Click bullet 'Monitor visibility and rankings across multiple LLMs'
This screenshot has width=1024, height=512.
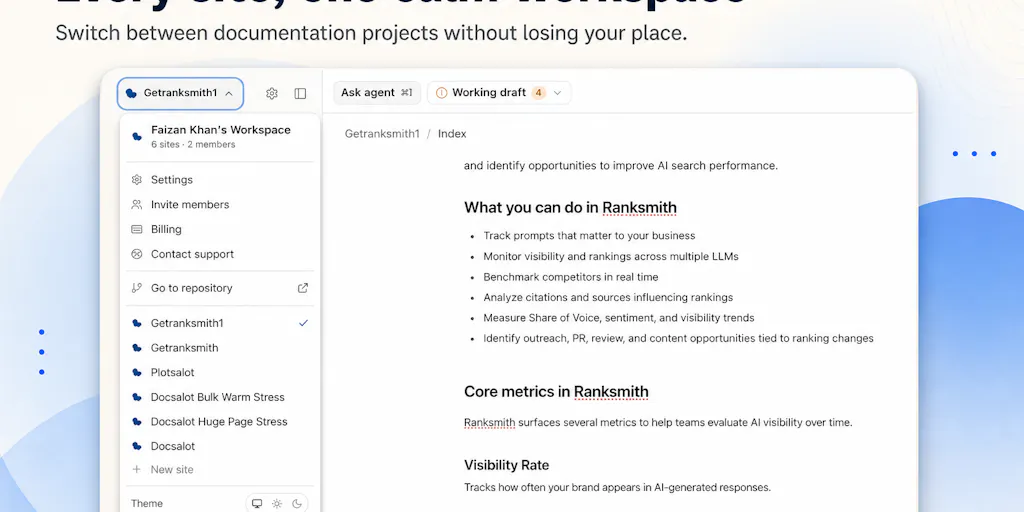click(x=611, y=257)
